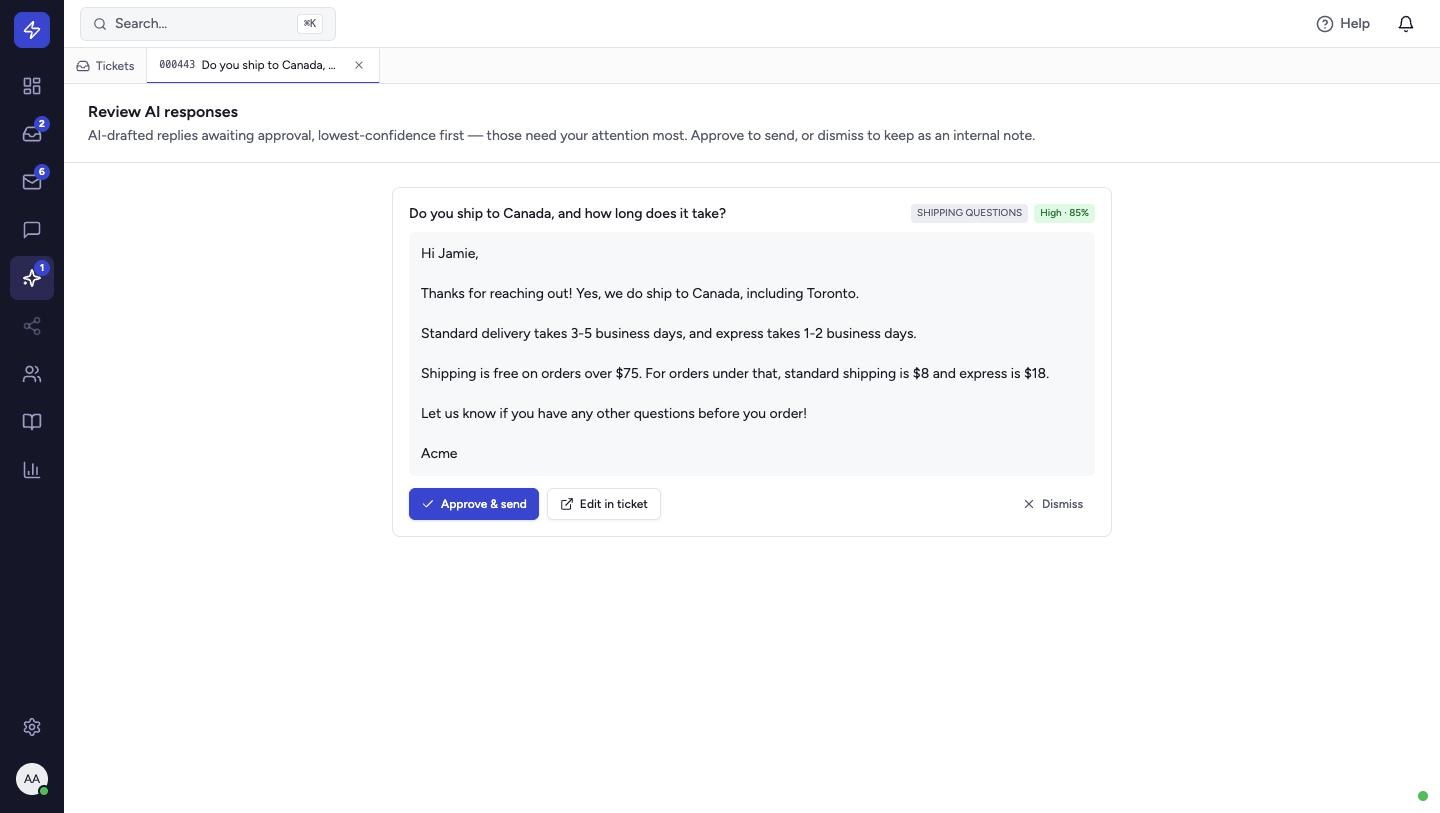Click Edit in ticket button
1440x813 pixels.
(604, 504)
